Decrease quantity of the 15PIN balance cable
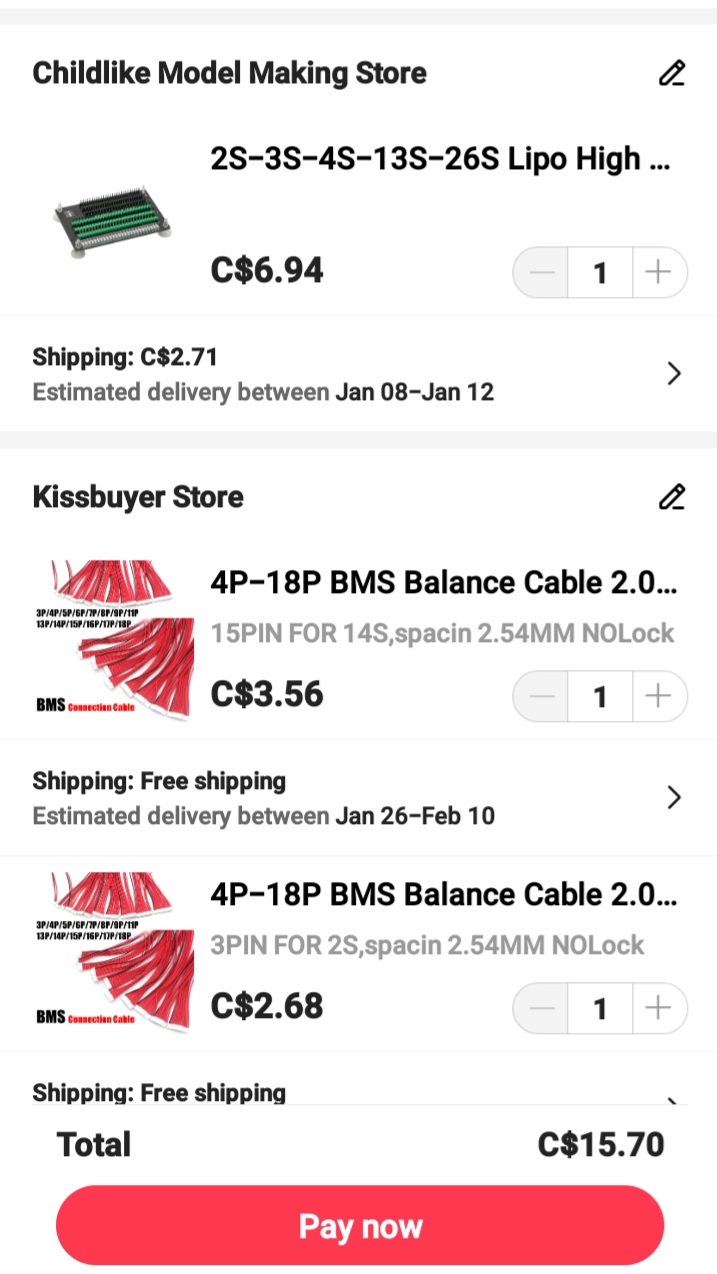717x1274 pixels. pos(540,696)
